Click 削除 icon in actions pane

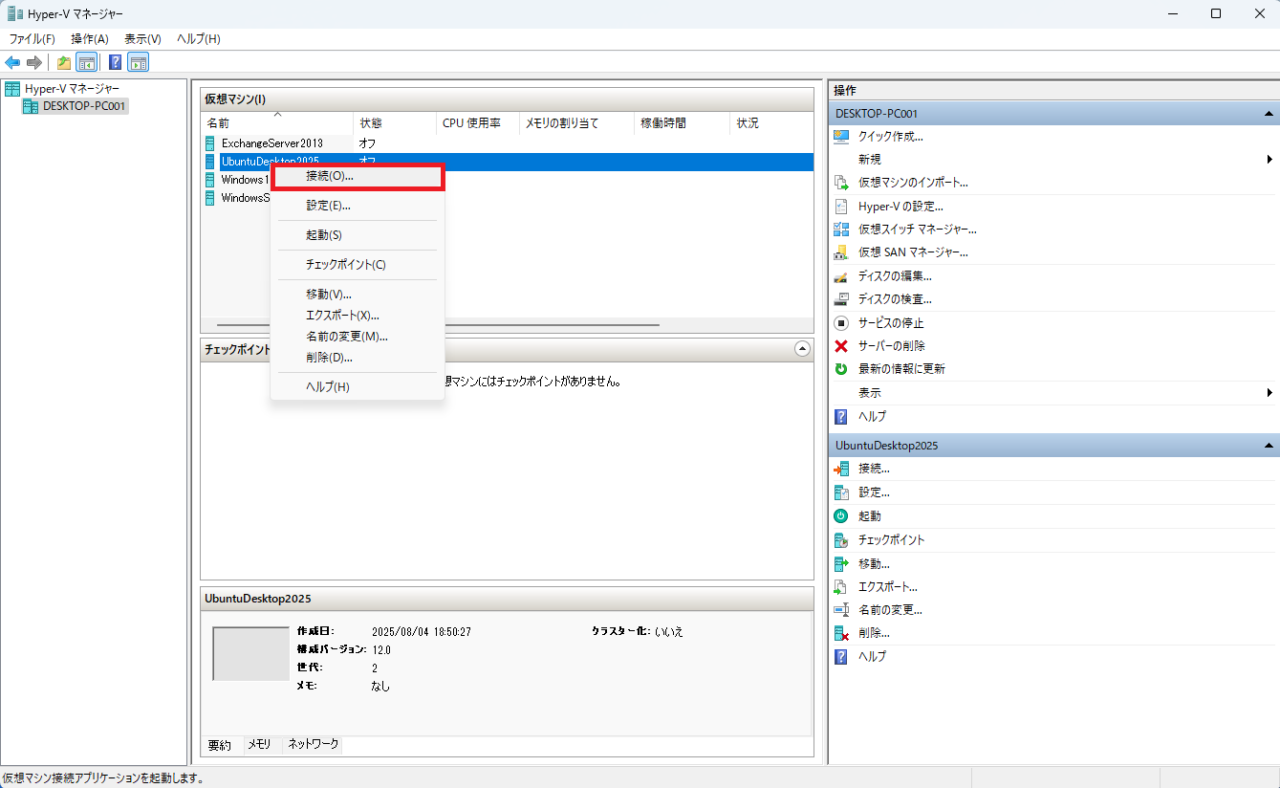pyautogui.click(x=841, y=633)
